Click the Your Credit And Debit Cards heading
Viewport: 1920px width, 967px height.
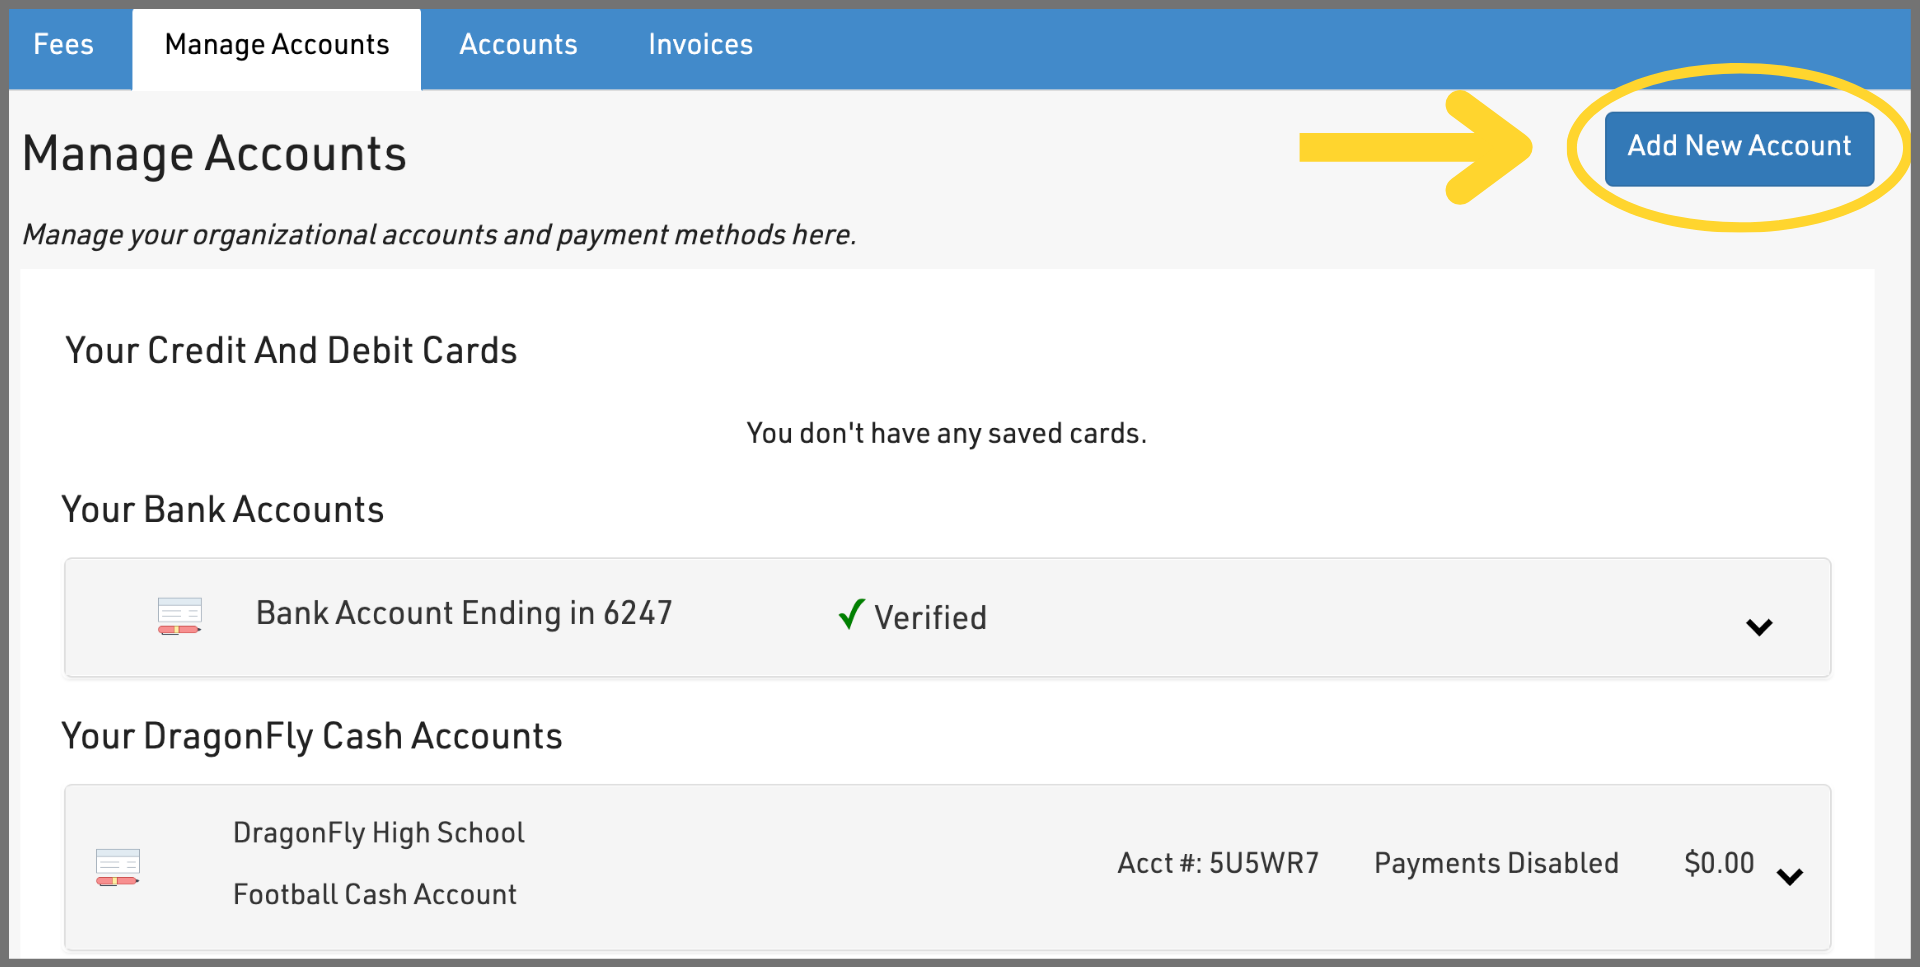pyautogui.click(x=291, y=351)
